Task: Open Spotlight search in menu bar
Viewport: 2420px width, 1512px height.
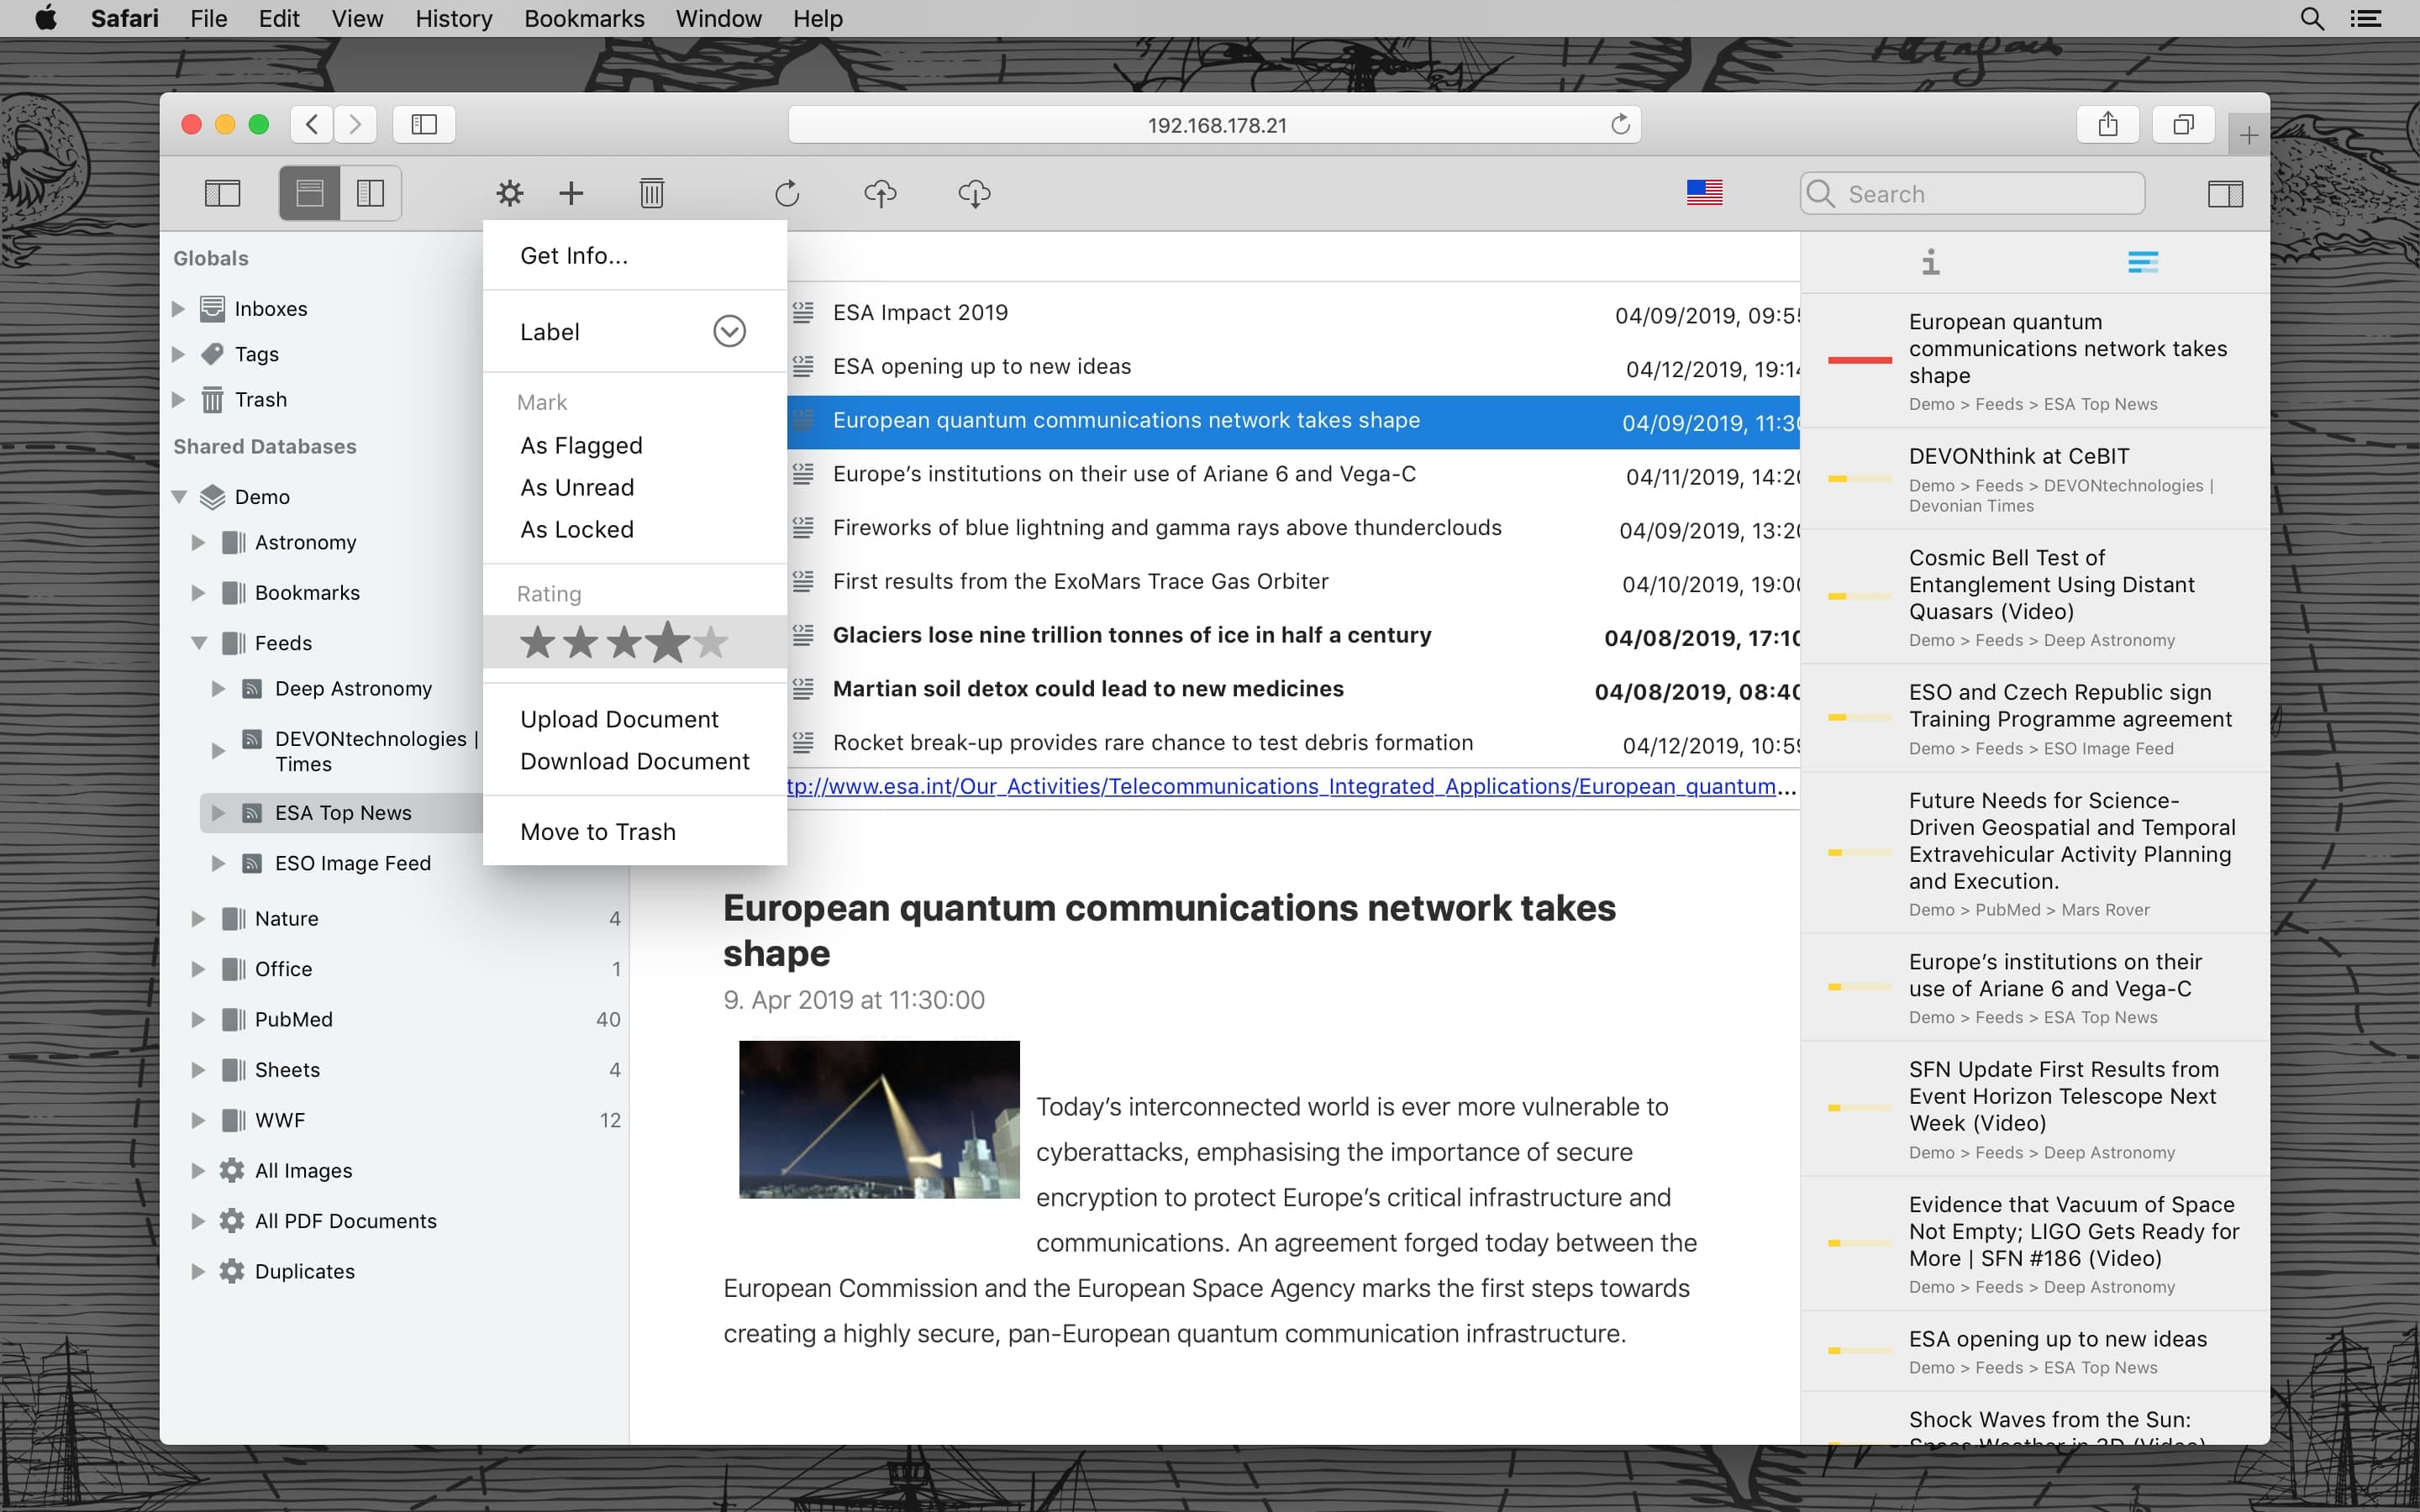Action: click(x=2311, y=18)
